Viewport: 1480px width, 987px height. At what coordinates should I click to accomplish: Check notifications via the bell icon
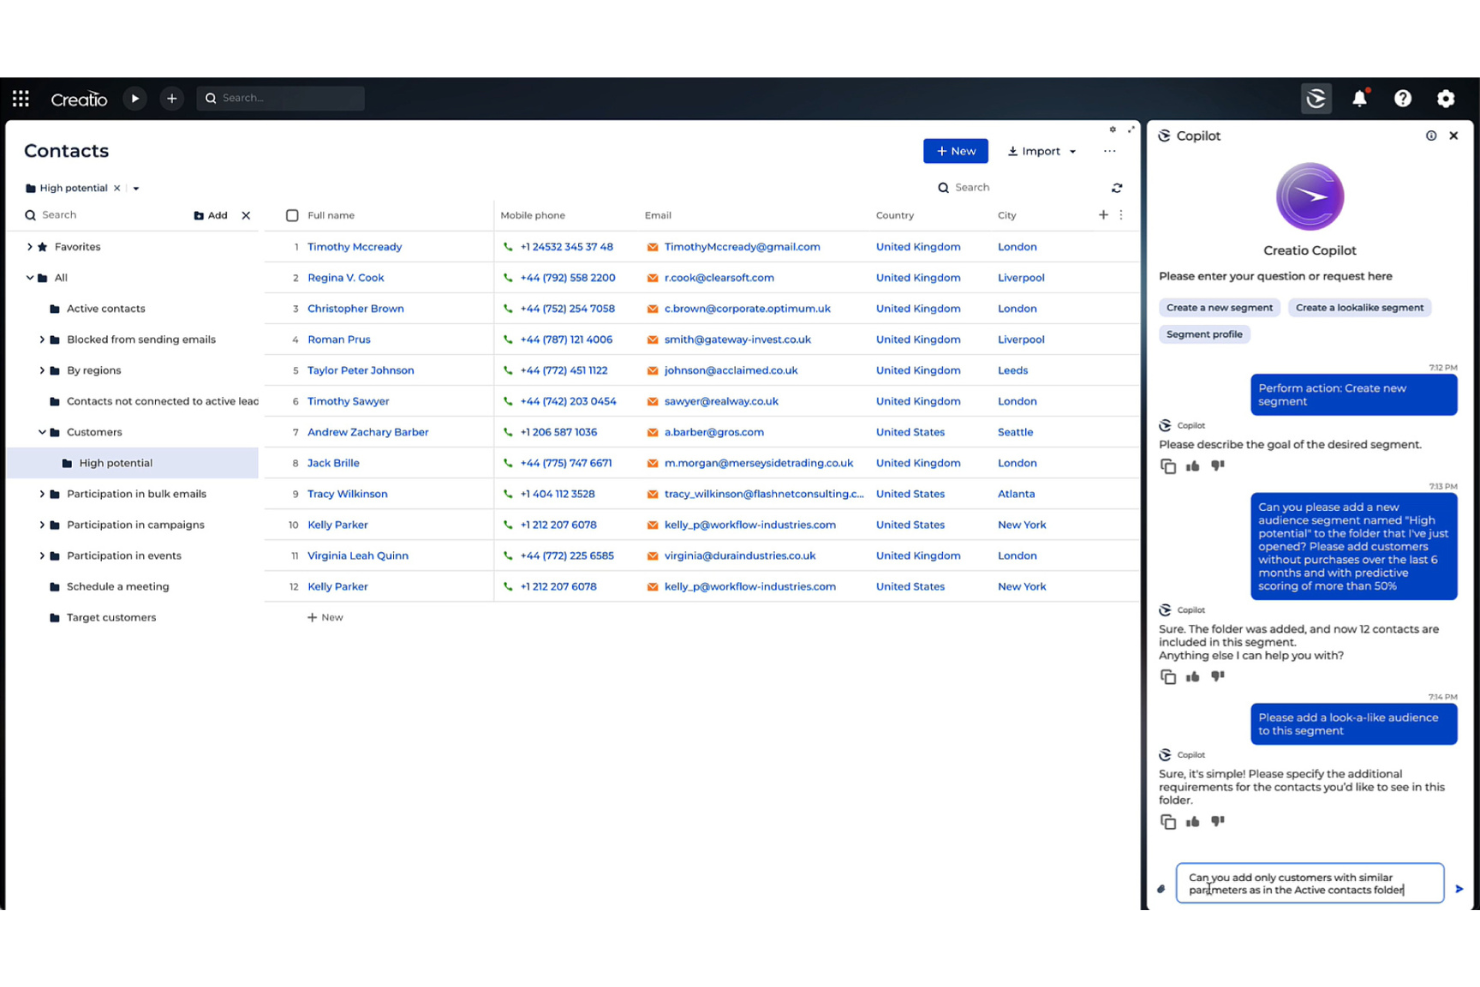[1359, 98]
